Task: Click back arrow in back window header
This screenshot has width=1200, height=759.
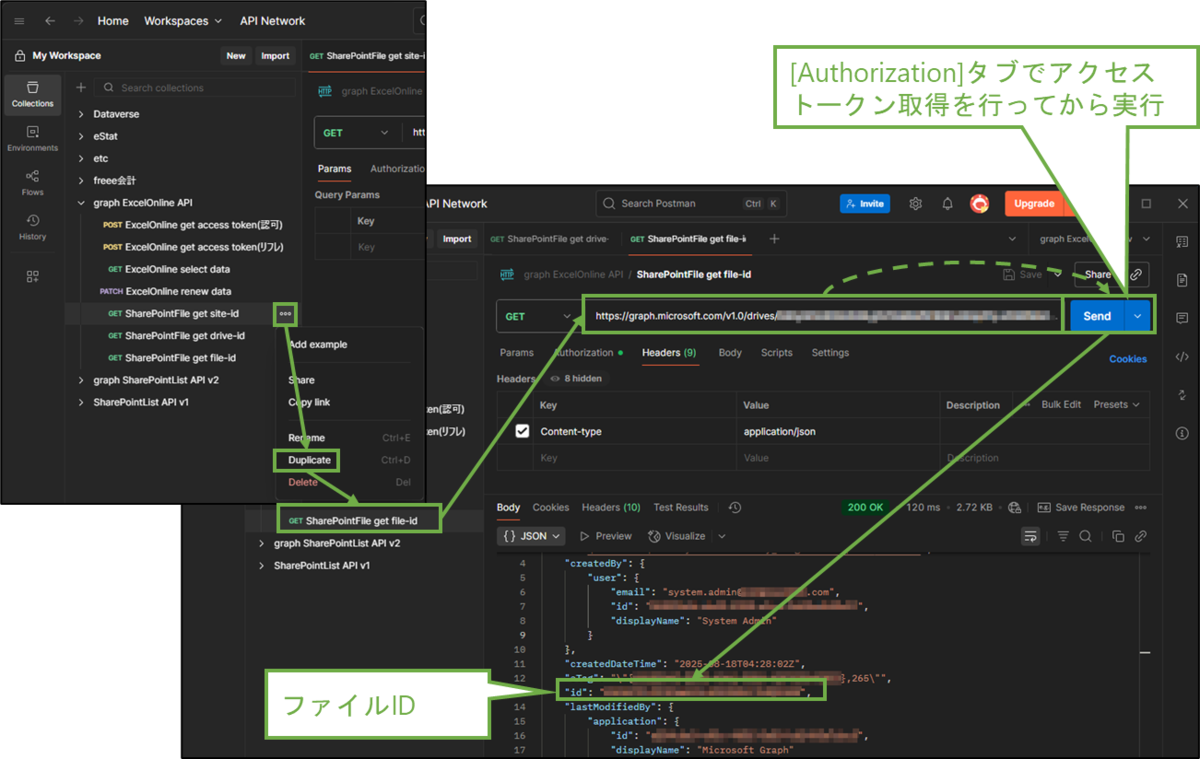Action: (50, 21)
